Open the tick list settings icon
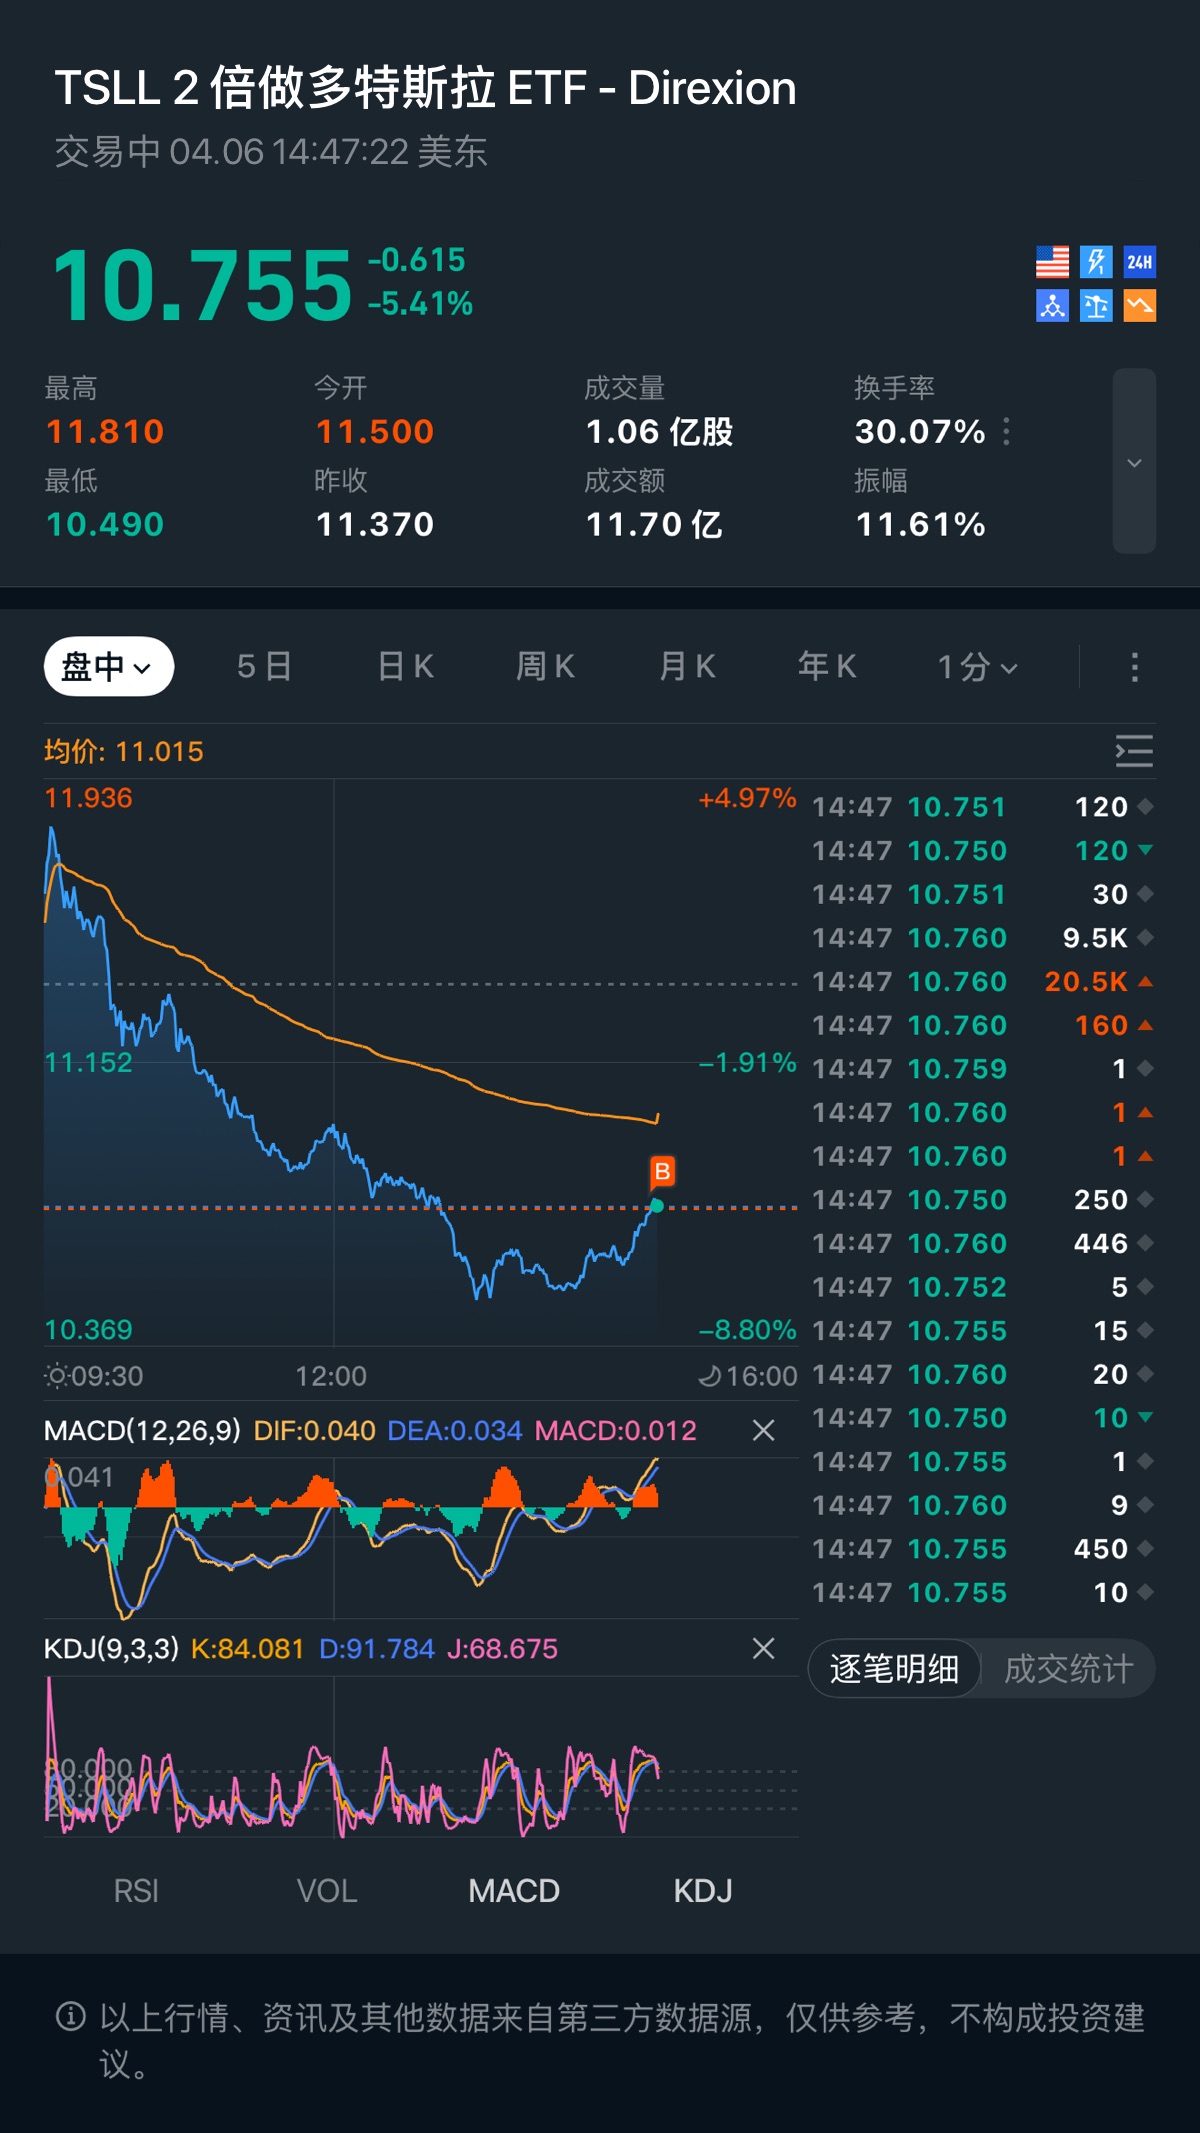Image resolution: width=1200 pixels, height=2133 pixels. [x=1134, y=751]
